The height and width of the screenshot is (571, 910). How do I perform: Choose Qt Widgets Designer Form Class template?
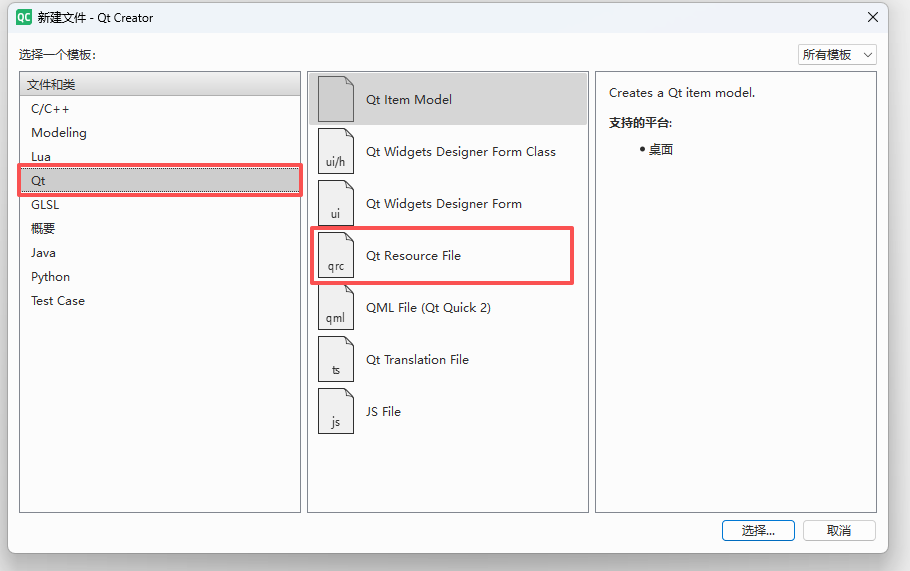pyautogui.click(x=448, y=151)
